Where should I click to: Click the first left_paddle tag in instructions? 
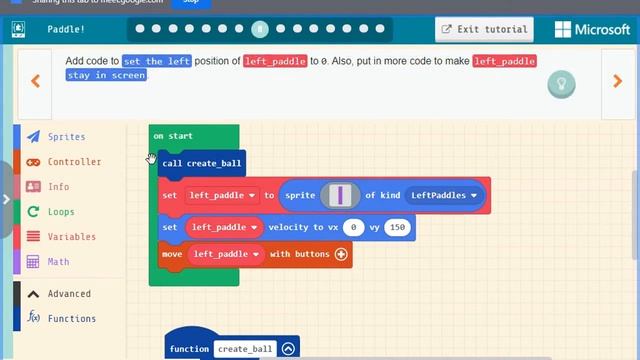pos(275,61)
